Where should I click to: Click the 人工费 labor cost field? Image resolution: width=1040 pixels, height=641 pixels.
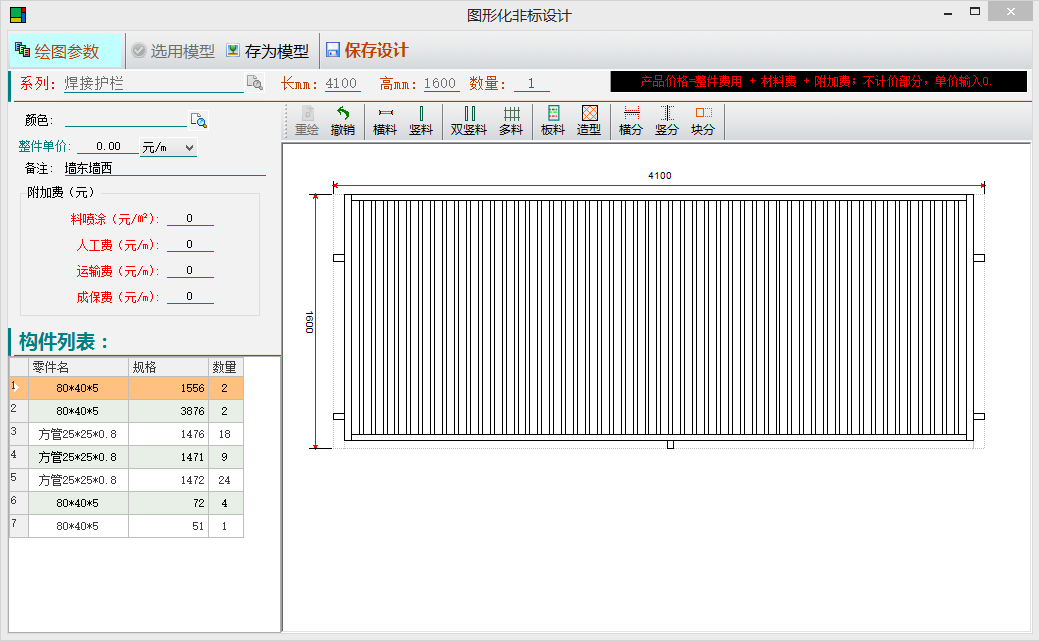pos(190,244)
